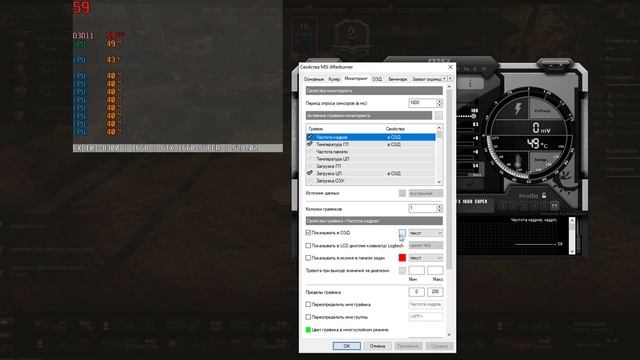Open the Logitech LCD font dropdown
The width and height of the screenshot is (640, 360).
click(426, 245)
